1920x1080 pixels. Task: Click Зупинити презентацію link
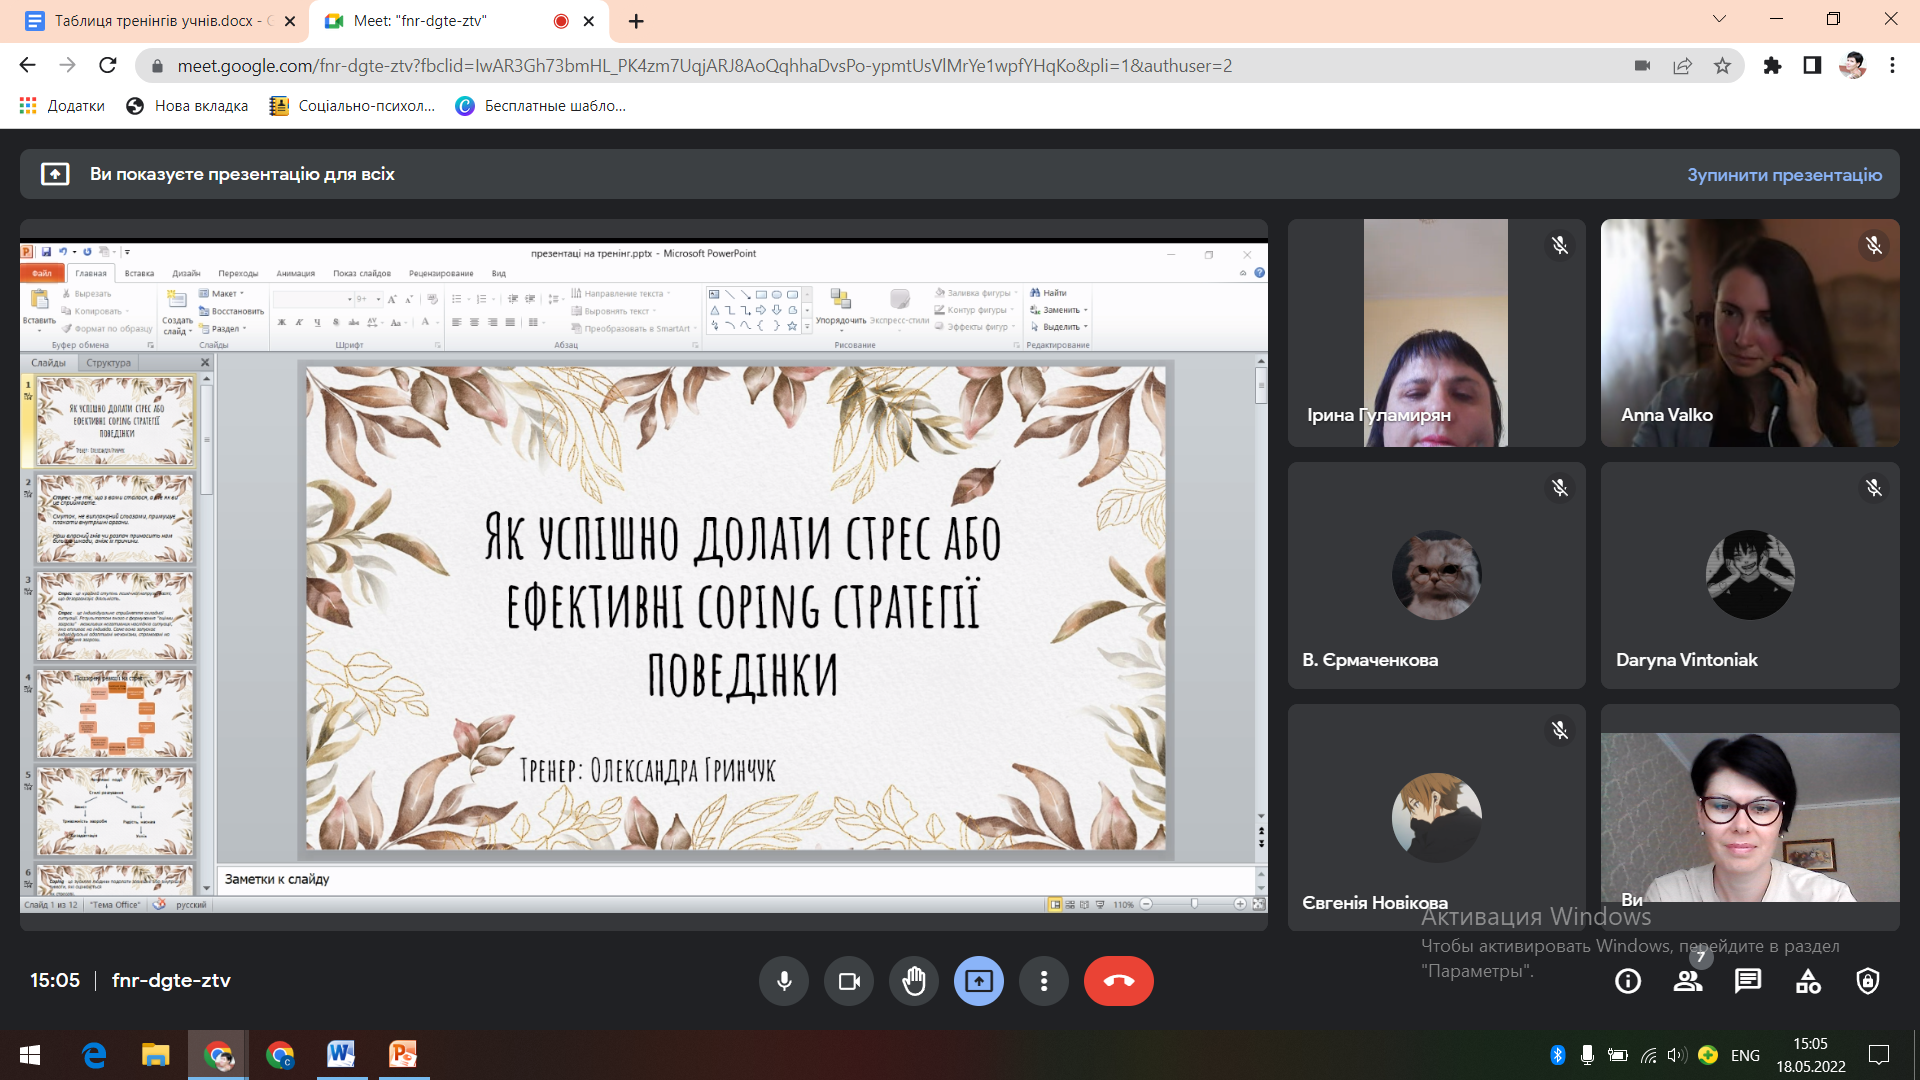pos(1784,175)
